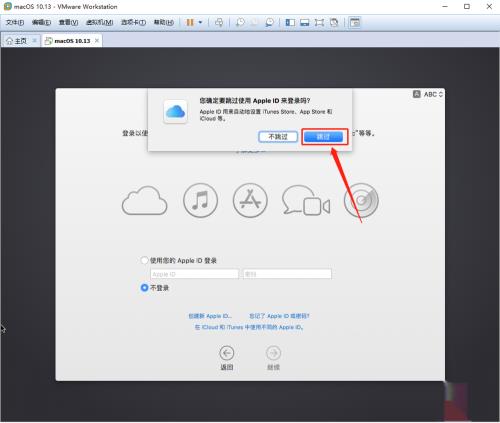Open the 编辑(E) menu
Image resolution: width=500 pixels, height=423 pixels.
coord(41,22)
